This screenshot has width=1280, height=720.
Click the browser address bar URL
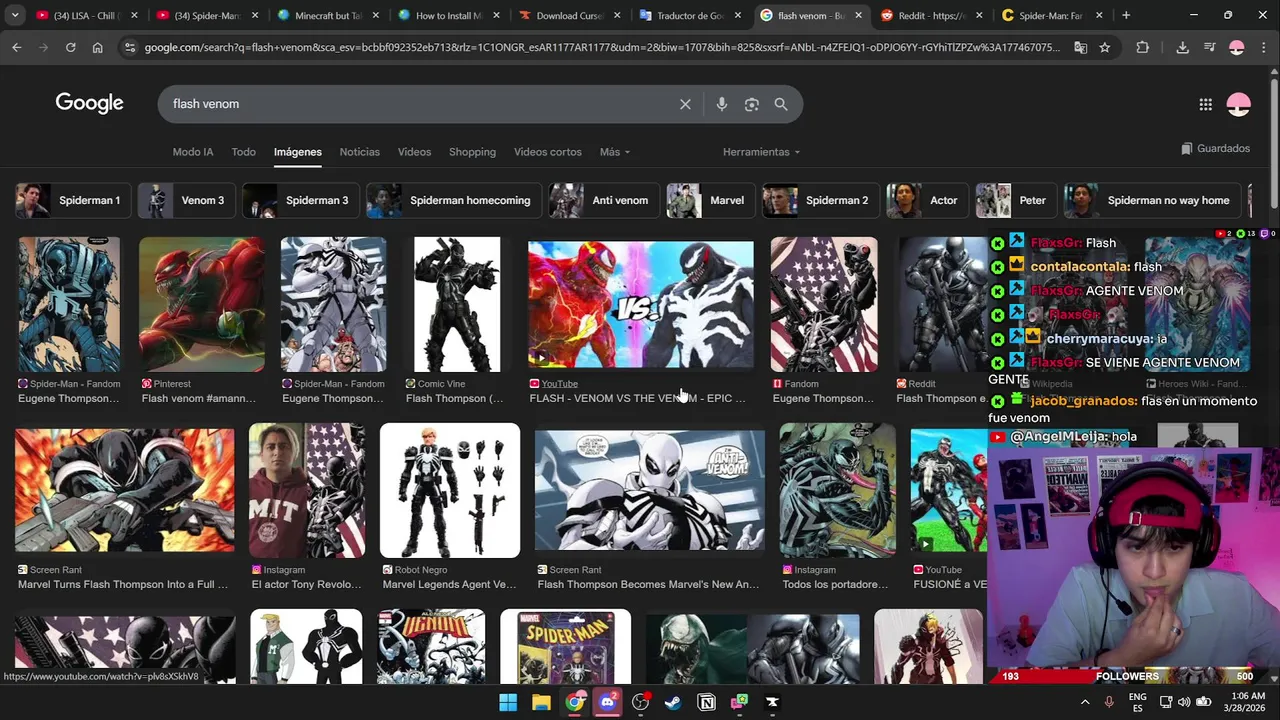tap(600, 47)
